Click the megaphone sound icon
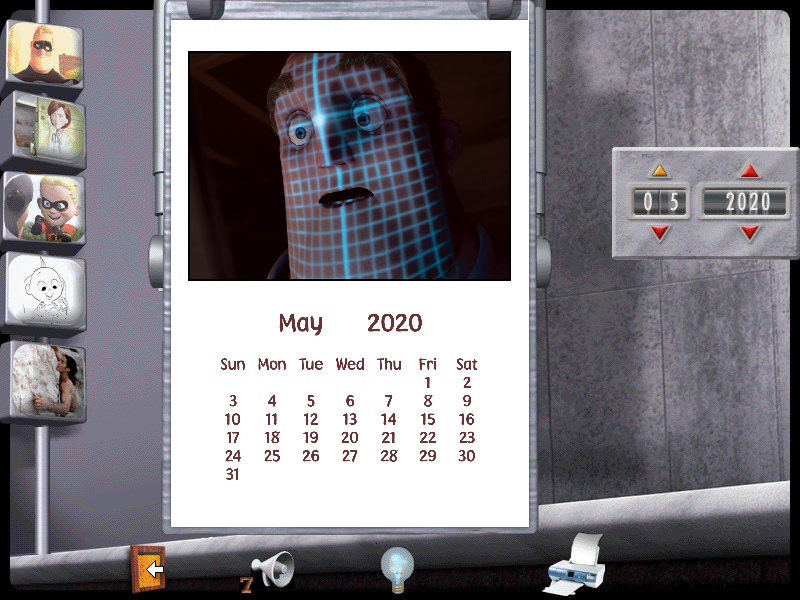 [273, 569]
